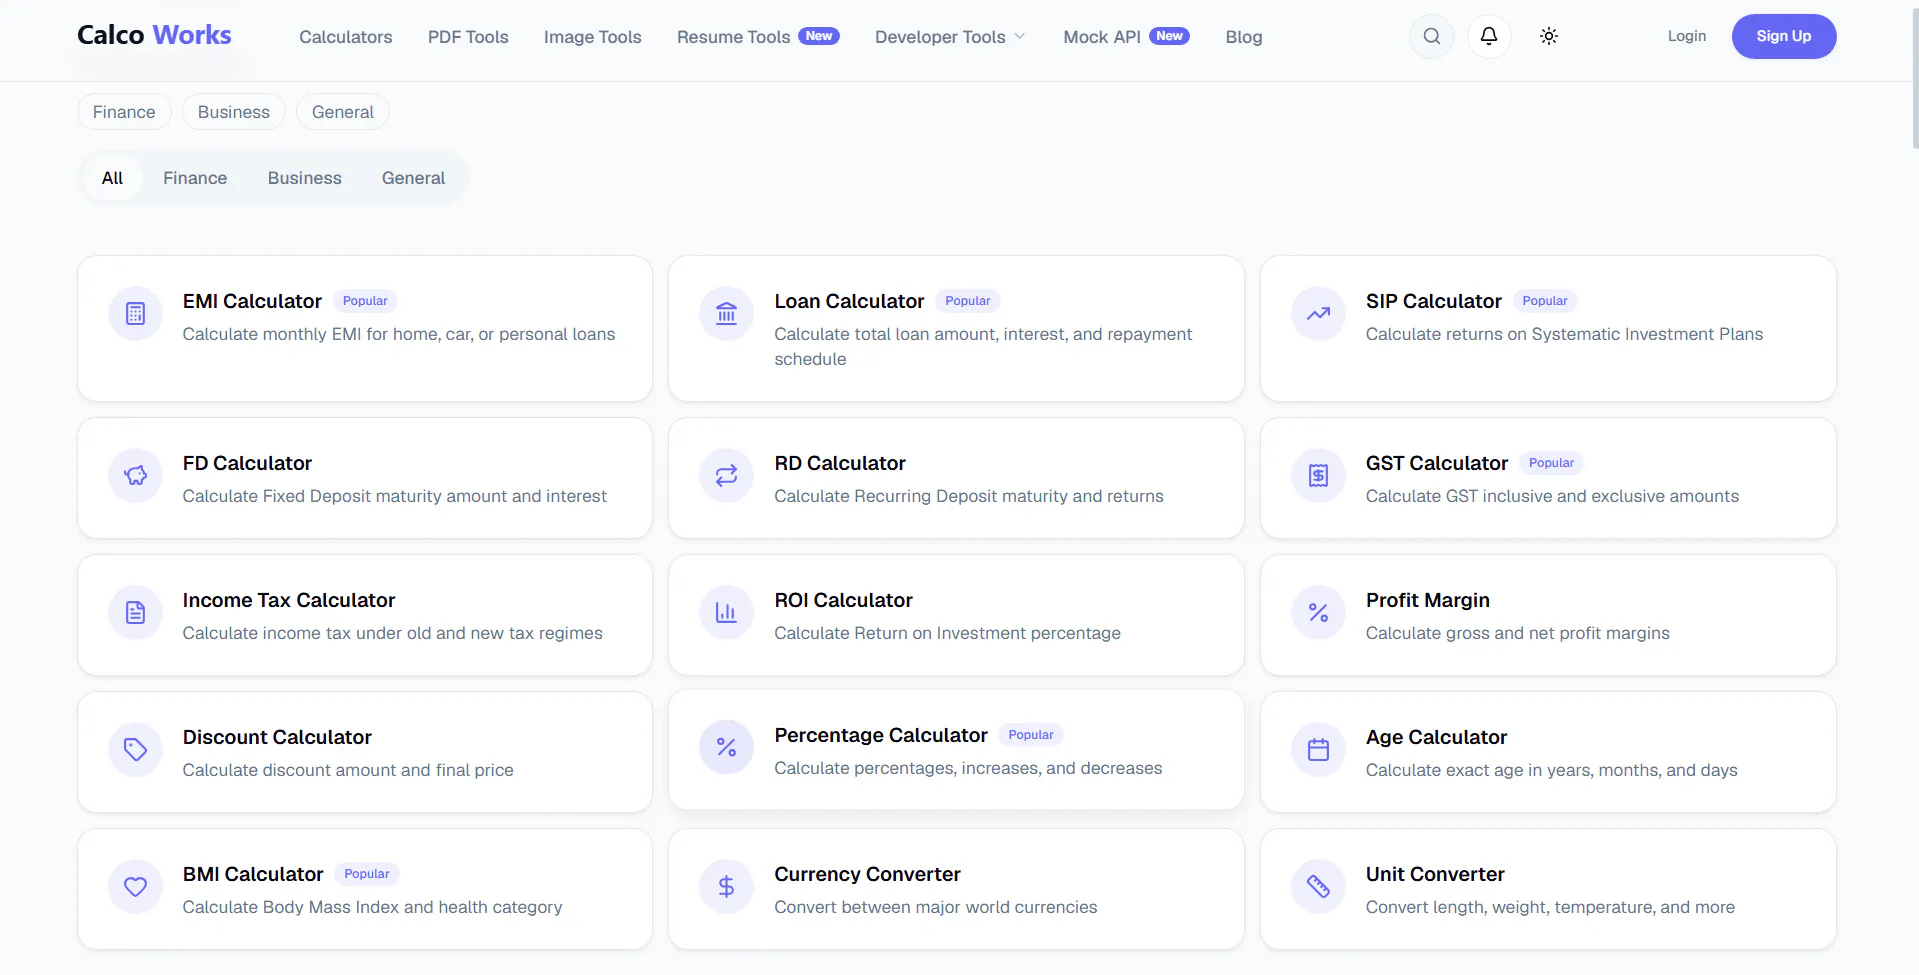
Task: Click the ROI Calculator bar chart icon
Action: coord(727,613)
